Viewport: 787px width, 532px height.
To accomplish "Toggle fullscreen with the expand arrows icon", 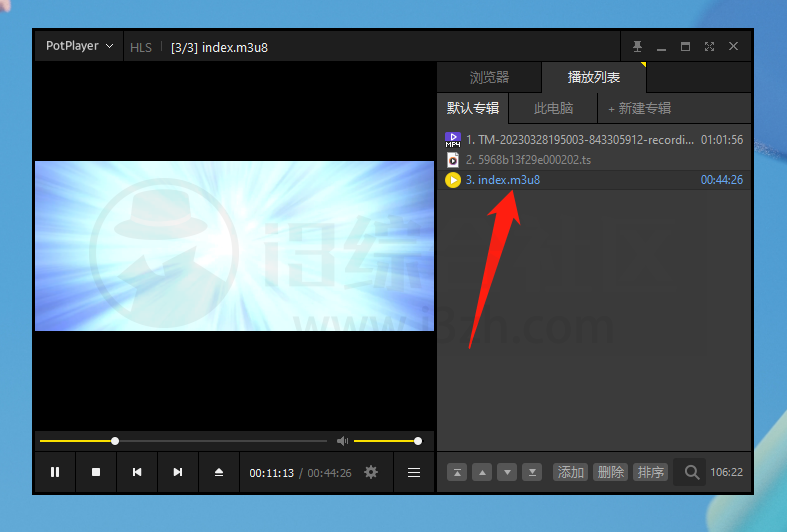I will point(709,47).
